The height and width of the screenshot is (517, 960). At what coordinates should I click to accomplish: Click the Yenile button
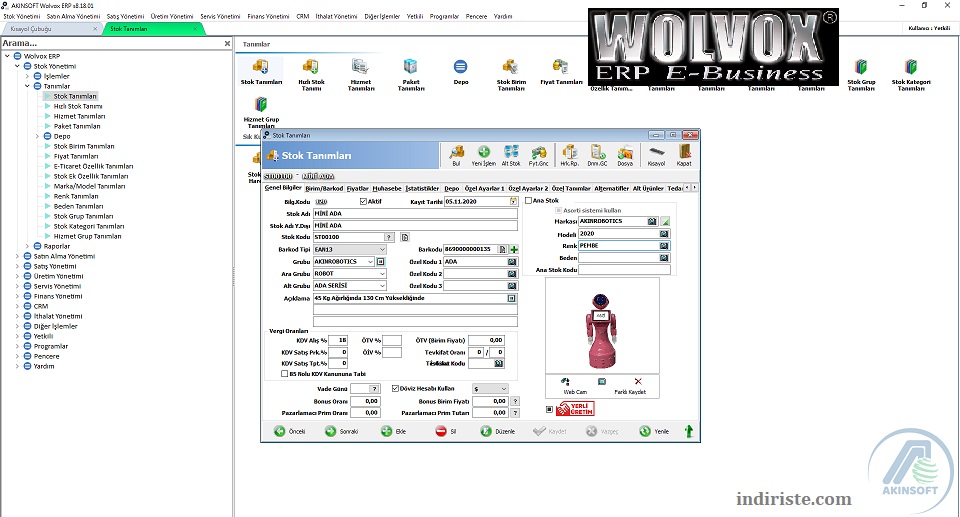point(654,431)
